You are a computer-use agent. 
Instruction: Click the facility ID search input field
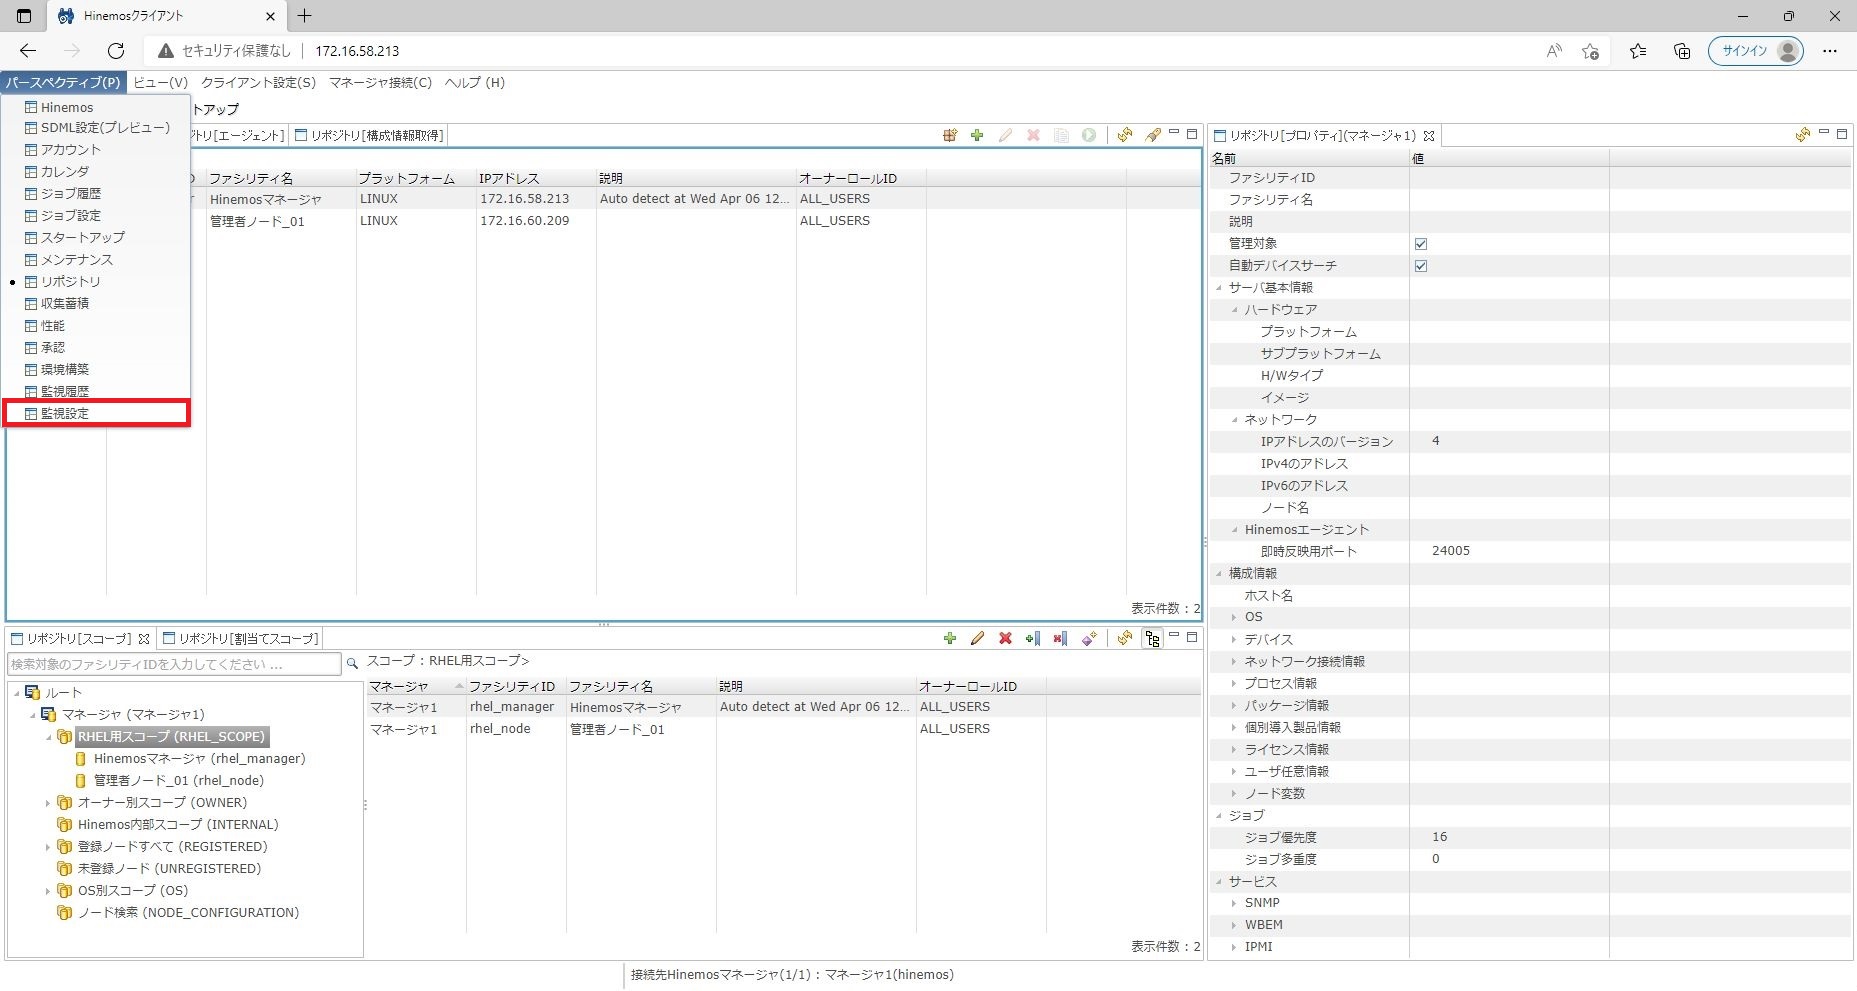pyautogui.click(x=175, y=664)
